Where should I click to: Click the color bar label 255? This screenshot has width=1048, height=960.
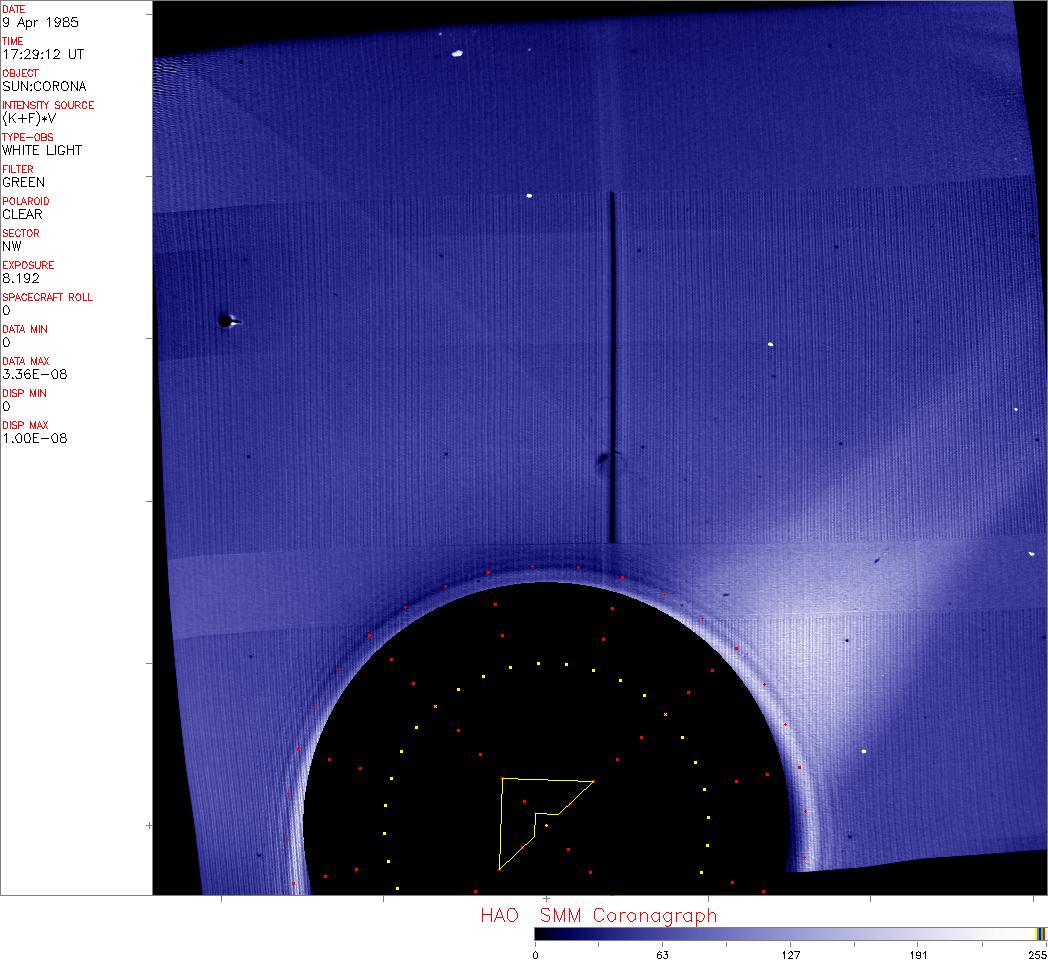pos(1037,955)
